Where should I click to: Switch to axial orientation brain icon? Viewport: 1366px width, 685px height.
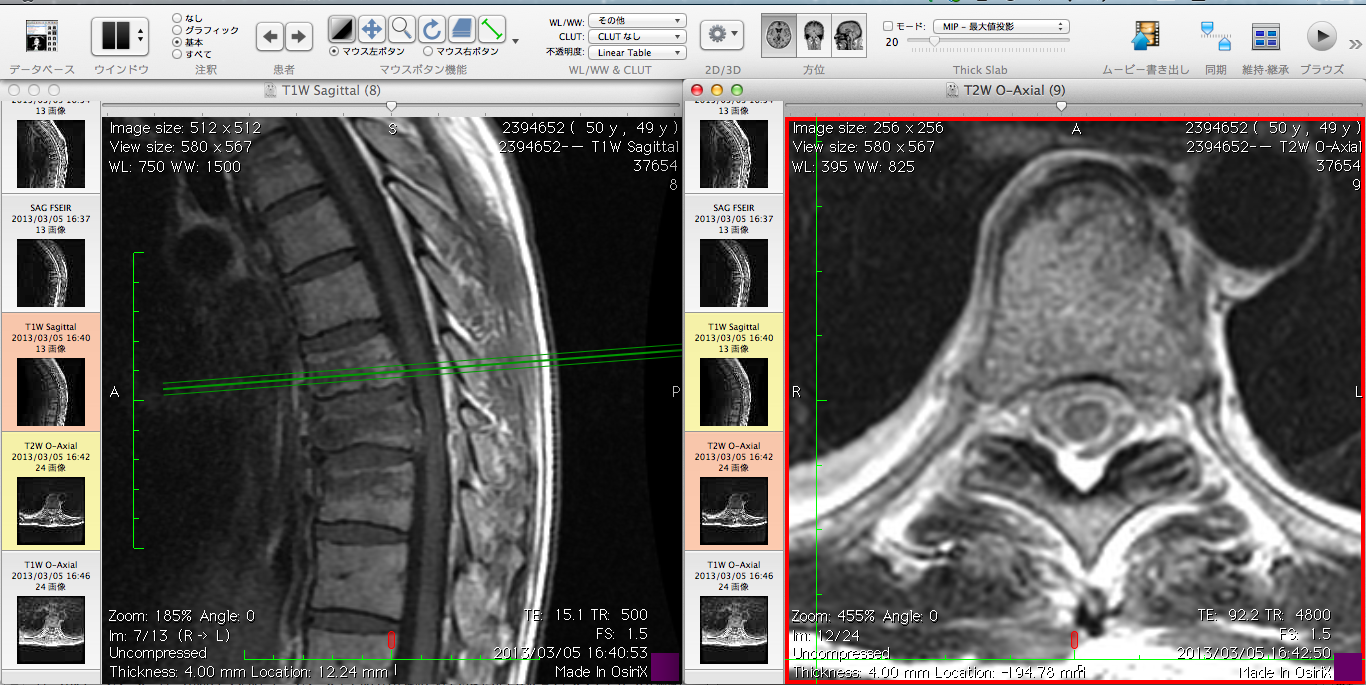(x=779, y=35)
